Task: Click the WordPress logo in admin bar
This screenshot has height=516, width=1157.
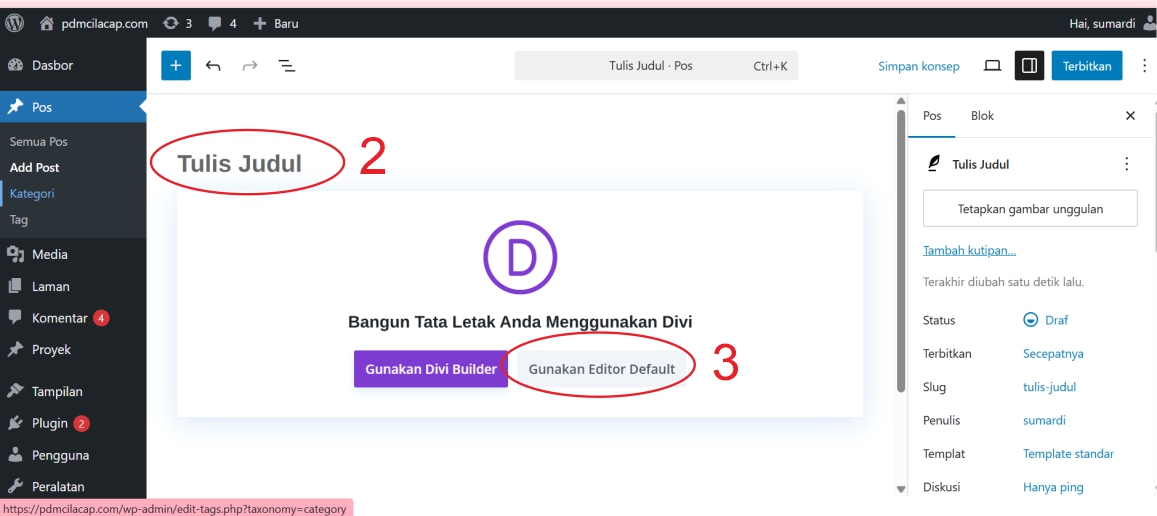Action: (x=15, y=23)
